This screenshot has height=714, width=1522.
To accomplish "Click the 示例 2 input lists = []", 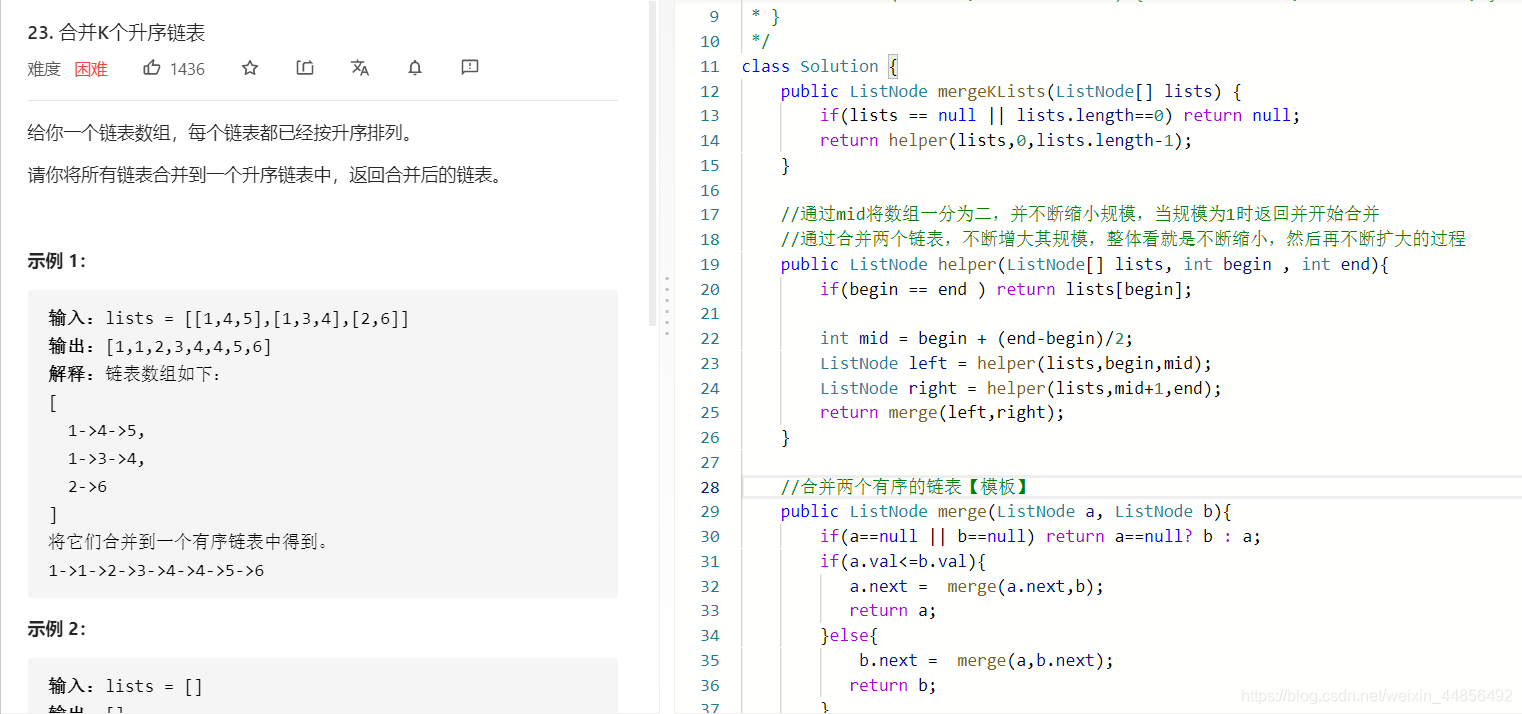I will coord(126,686).
